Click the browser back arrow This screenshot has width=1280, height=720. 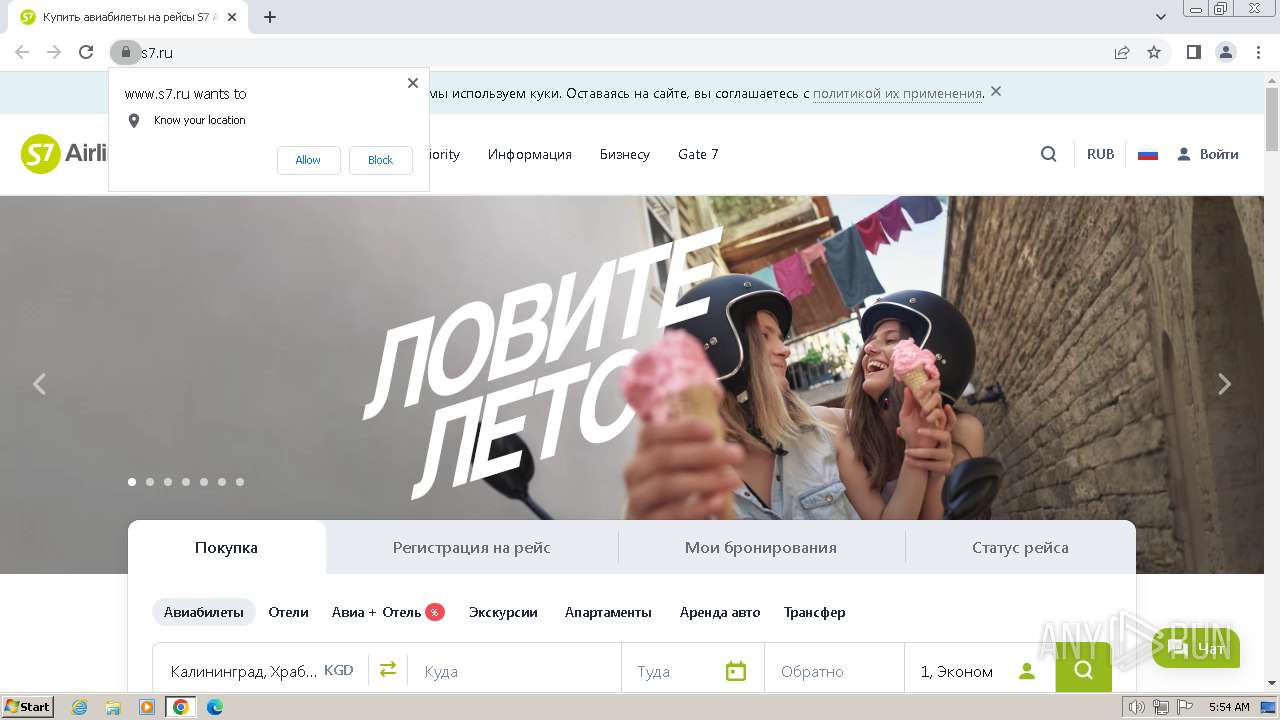tap(22, 52)
